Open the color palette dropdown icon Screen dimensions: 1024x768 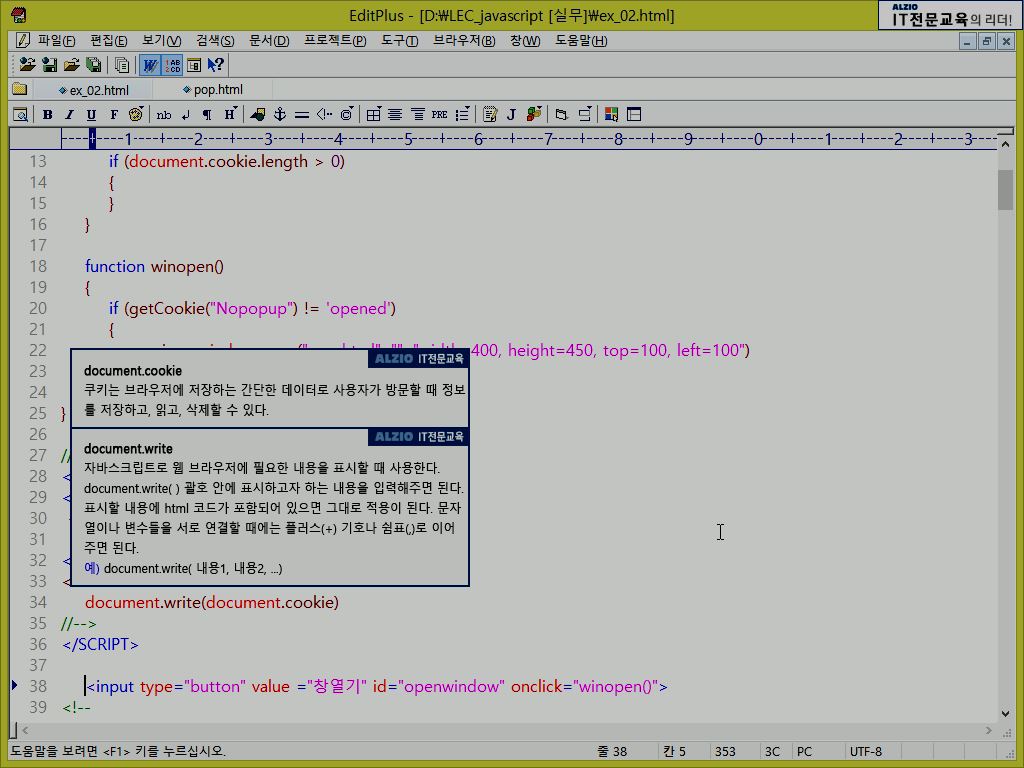coord(136,114)
